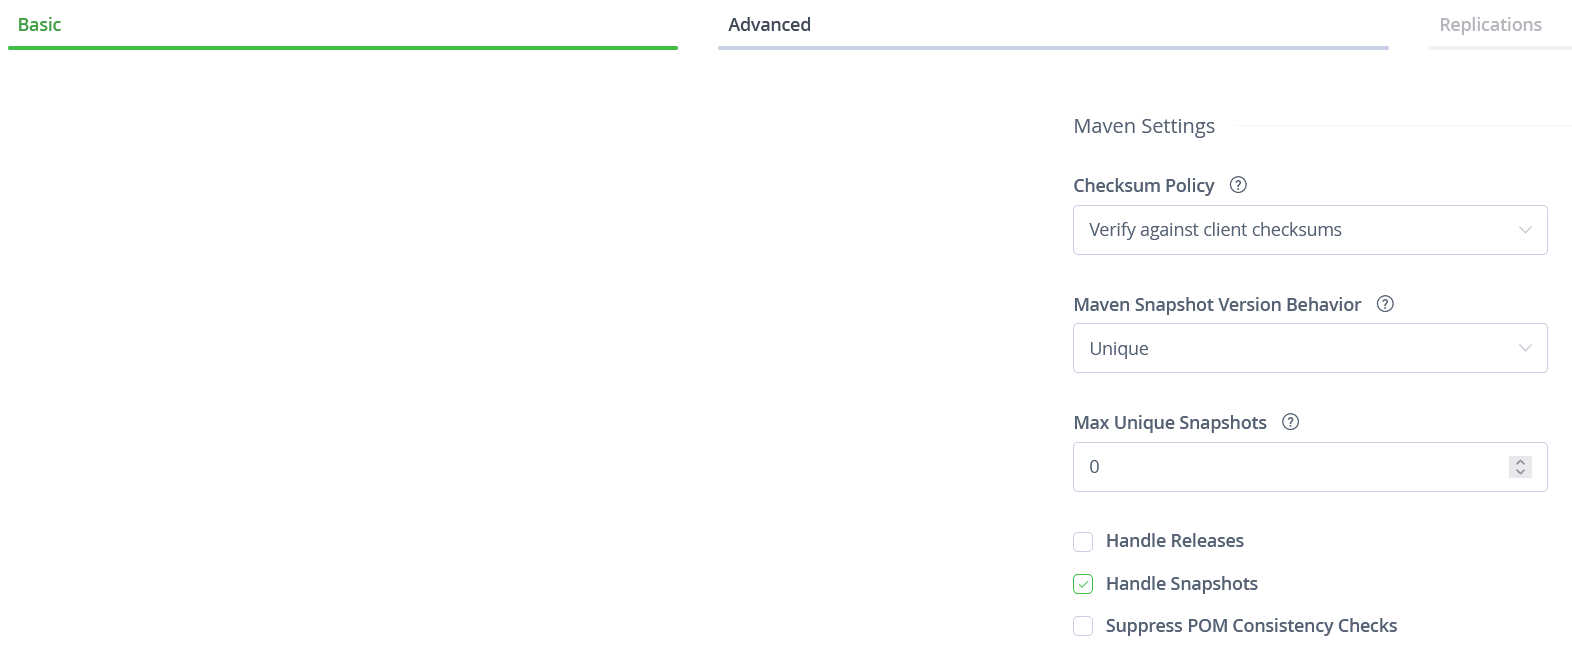Click the Maven Settings section heading
1572x666 pixels.
[x=1144, y=126]
